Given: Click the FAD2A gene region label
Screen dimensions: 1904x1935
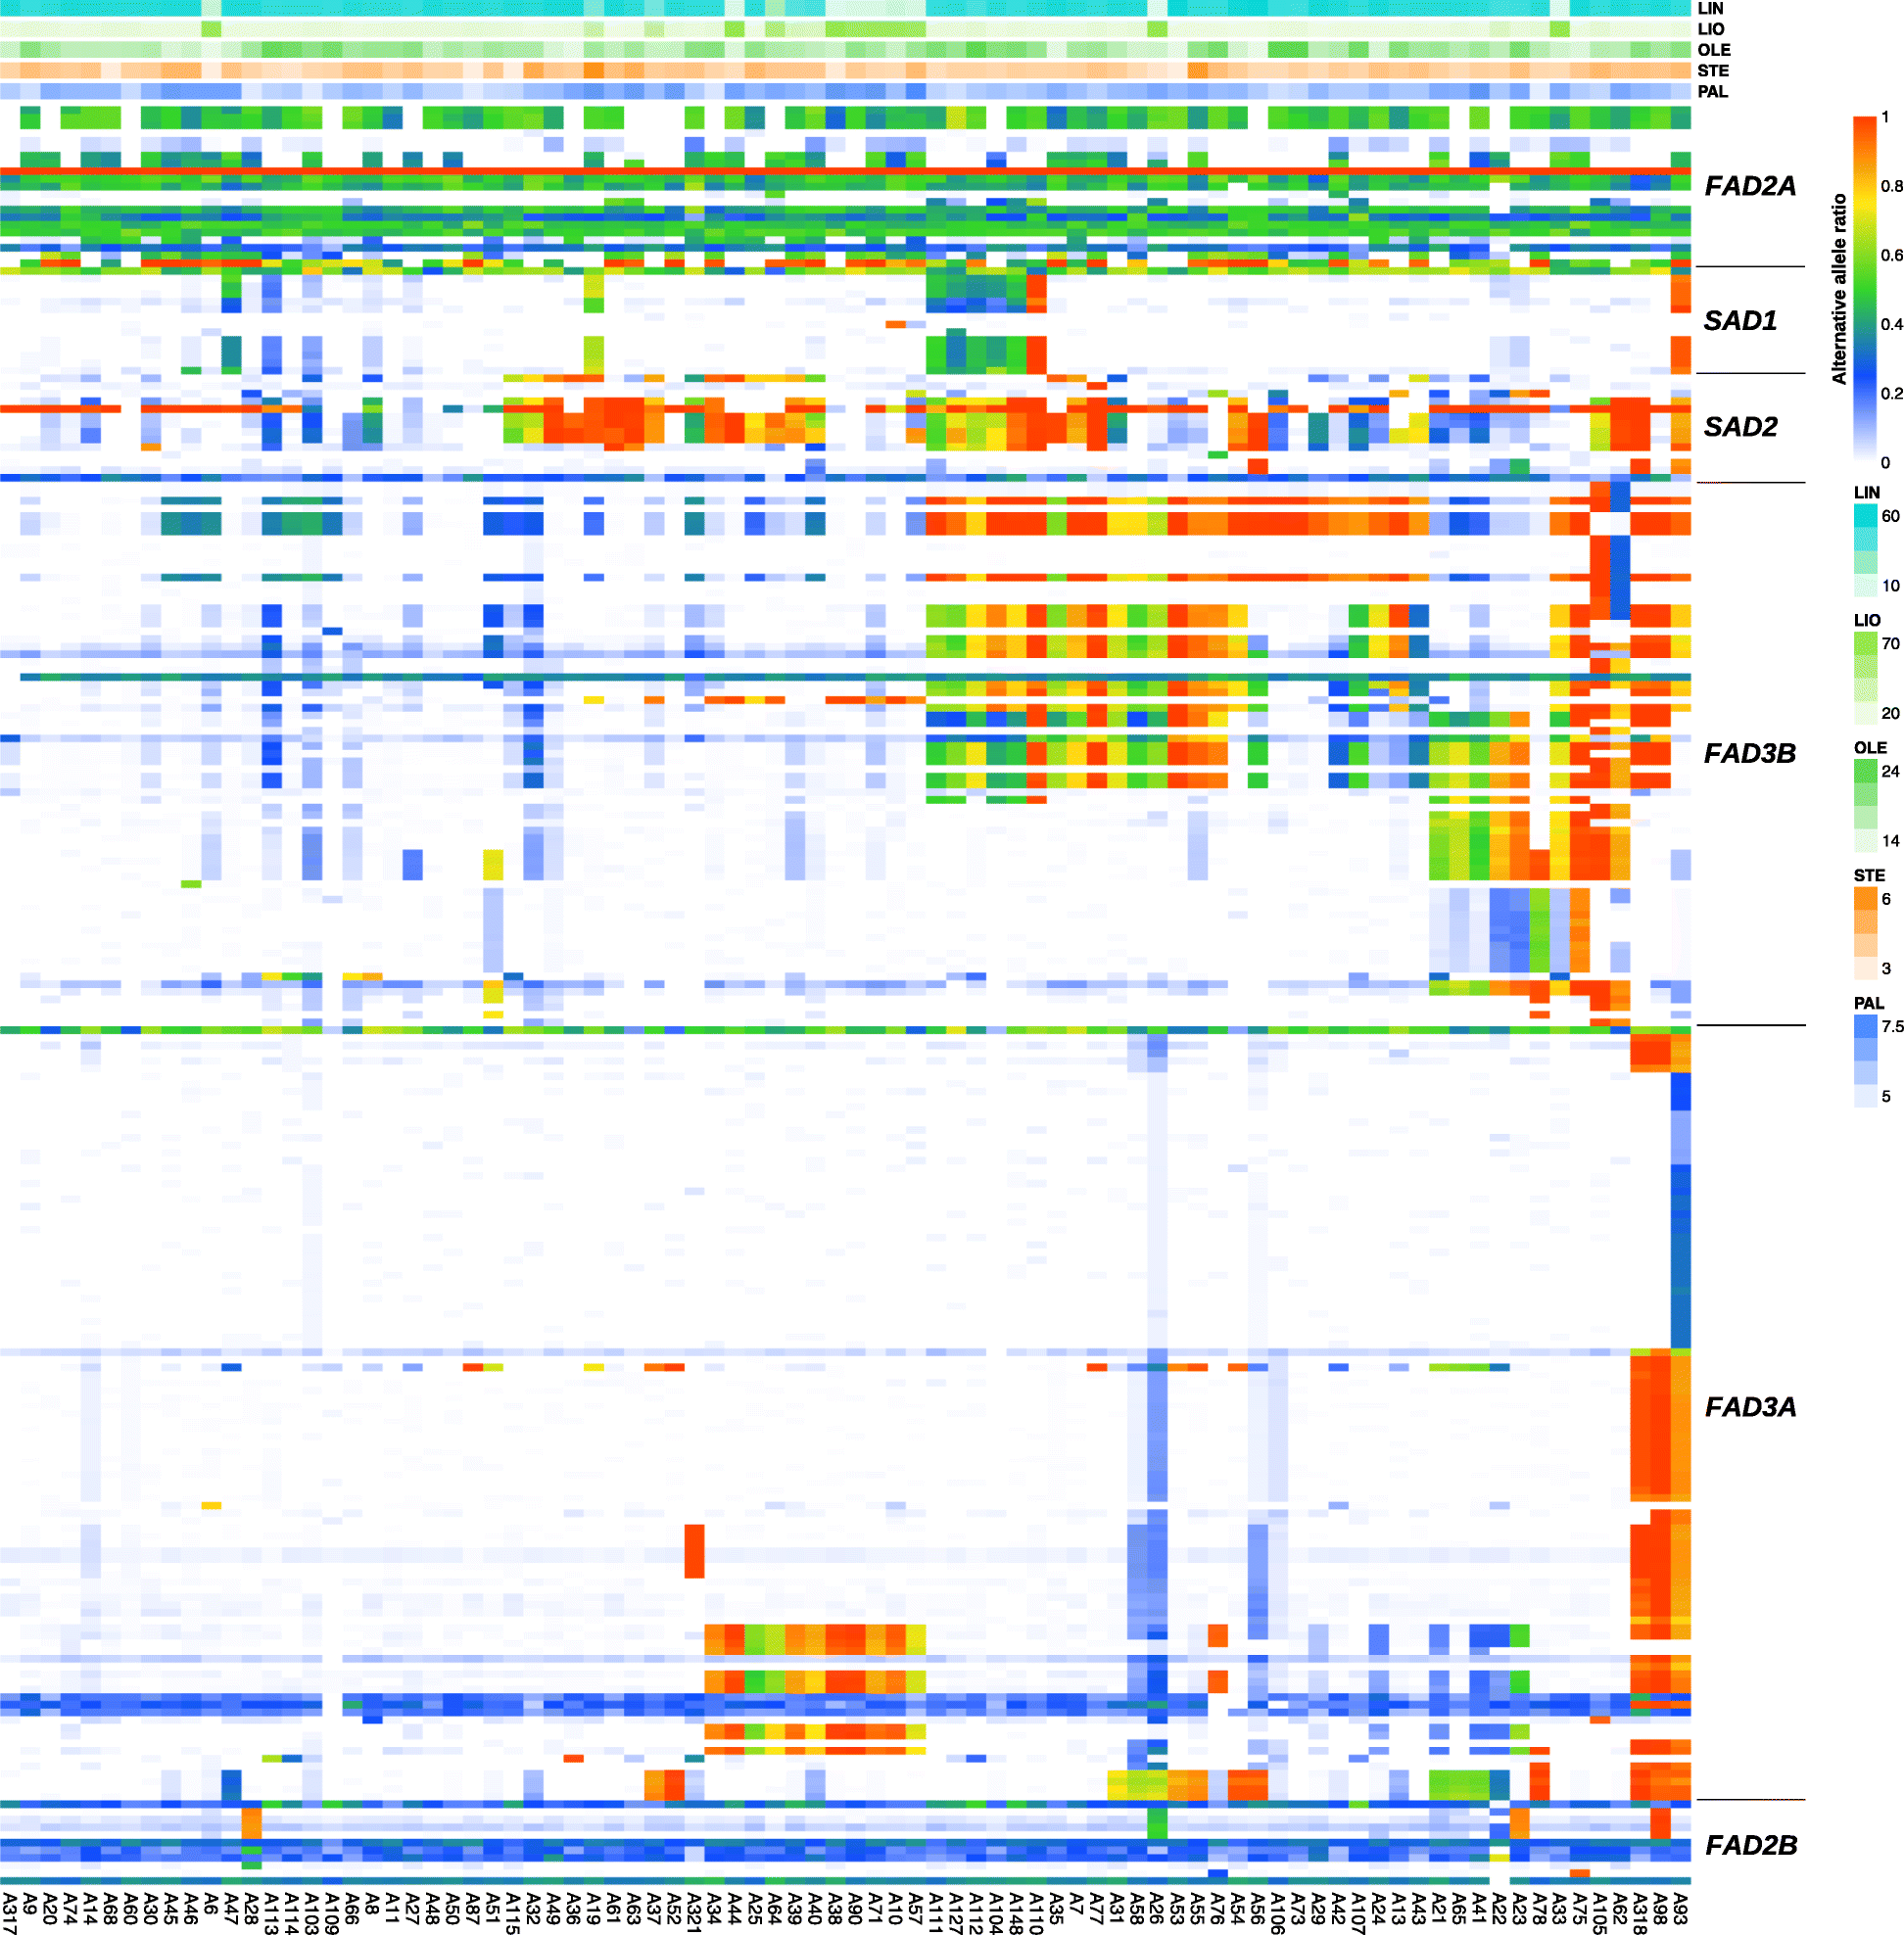Looking at the screenshot, I should (x=1750, y=186).
